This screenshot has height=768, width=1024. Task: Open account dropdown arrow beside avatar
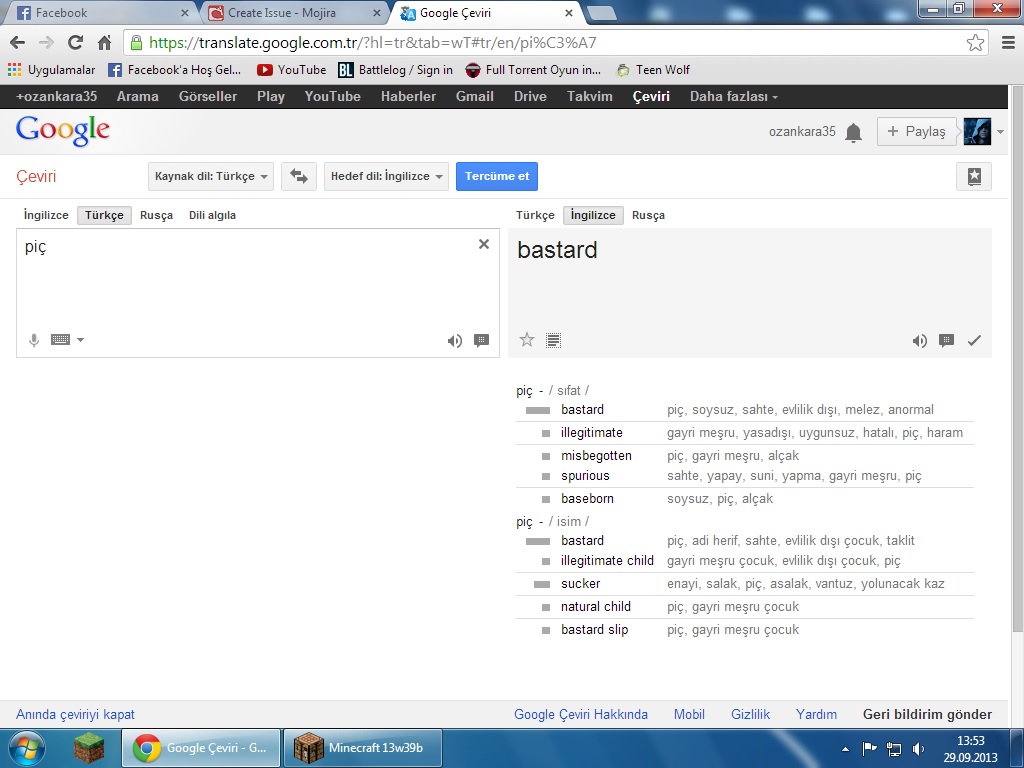coord(1000,132)
